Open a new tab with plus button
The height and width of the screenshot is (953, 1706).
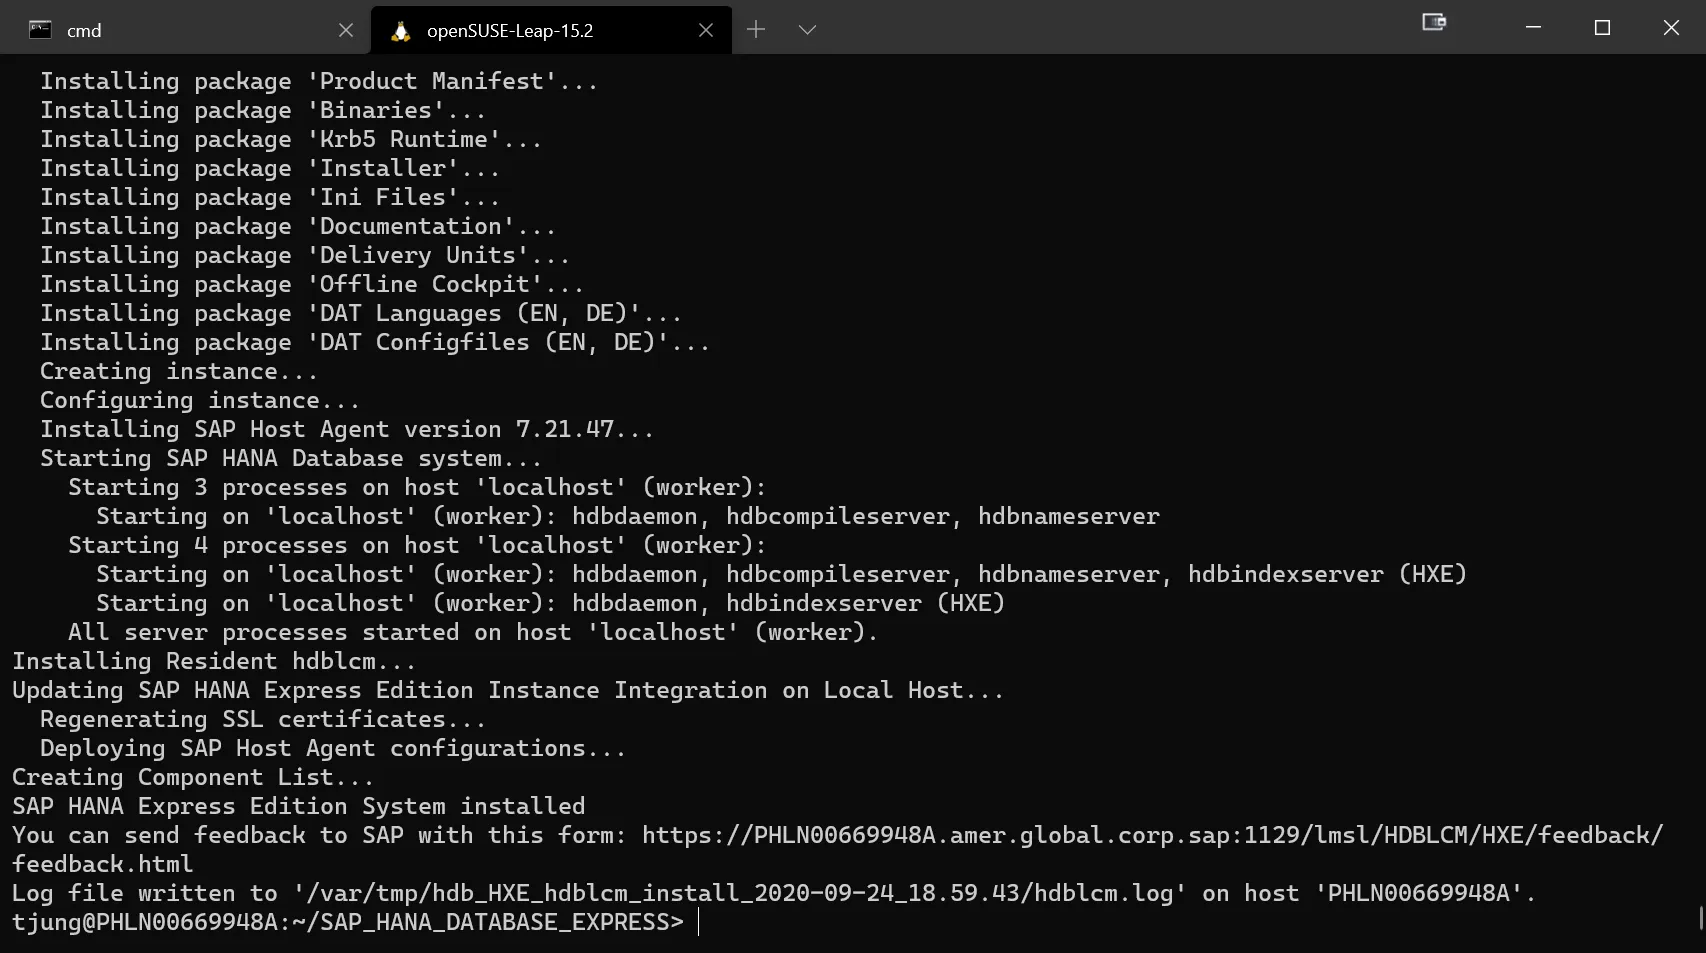pos(756,30)
